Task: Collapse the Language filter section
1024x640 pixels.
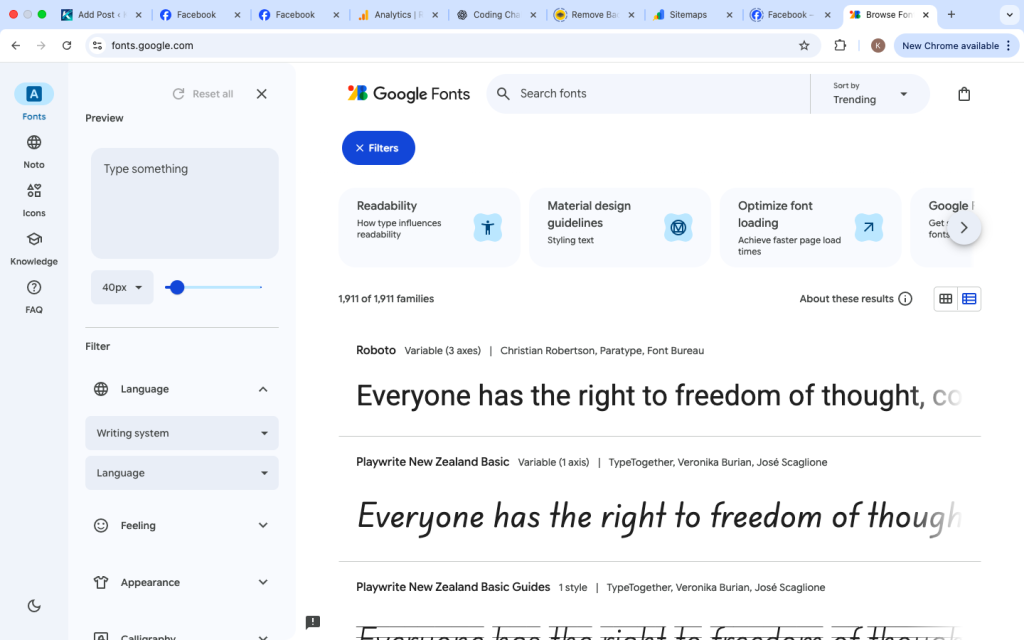Action: (262, 389)
